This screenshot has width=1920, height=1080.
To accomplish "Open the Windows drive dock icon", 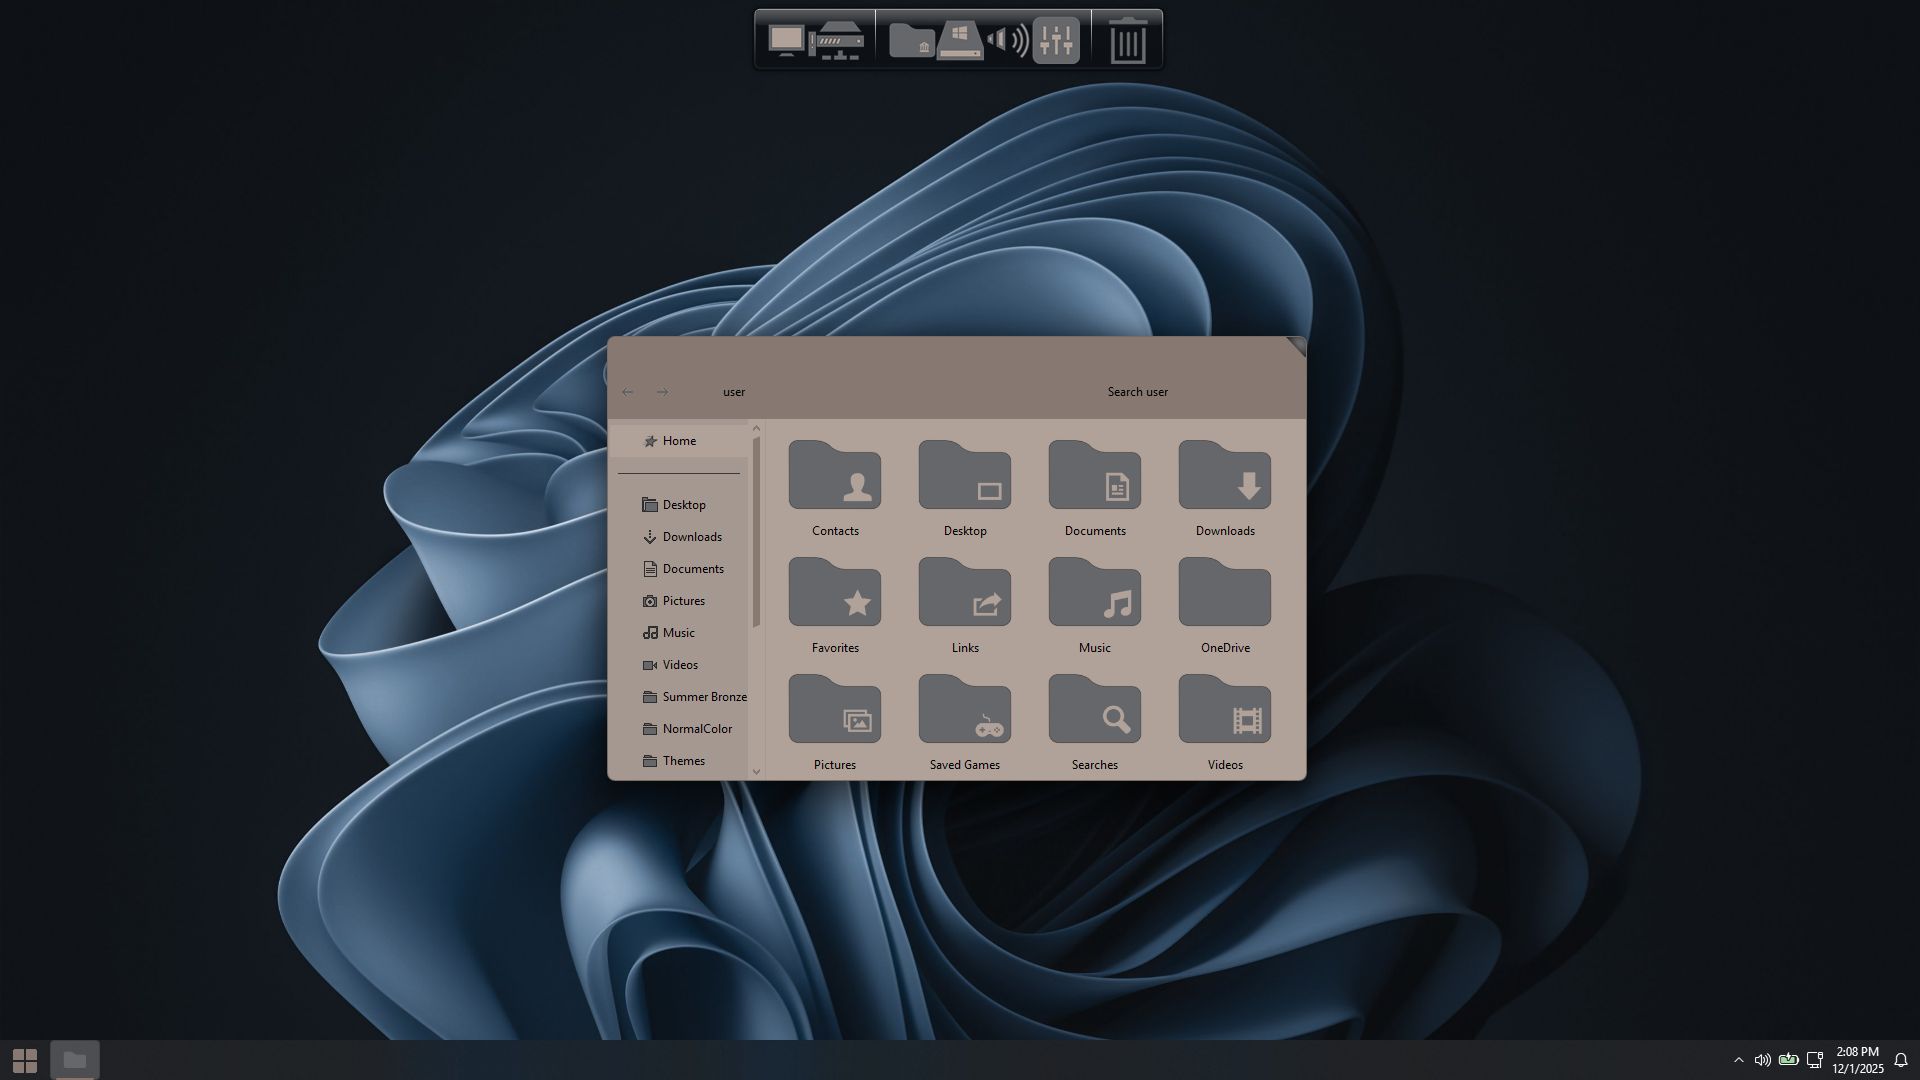I will pyautogui.click(x=960, y=41).
